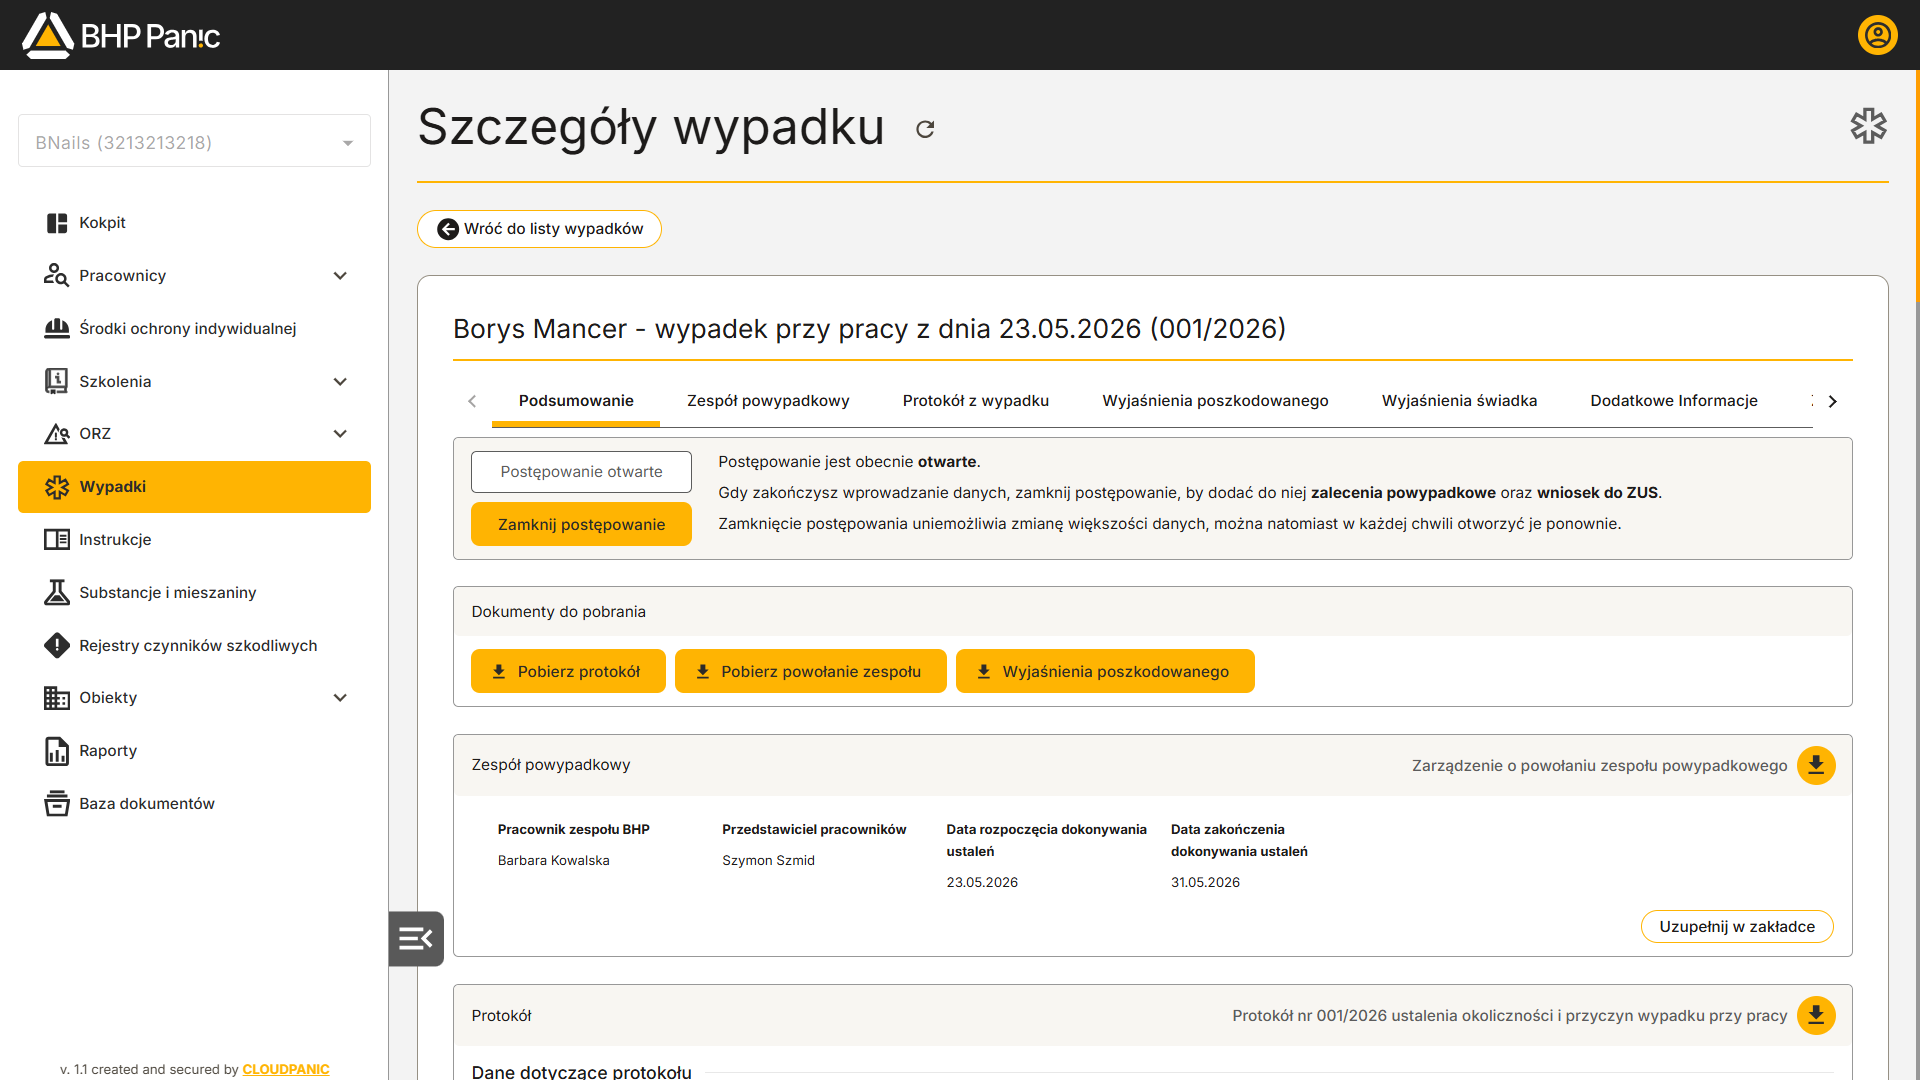This screenshot has width=1920, height=1080.
Task: Click Pobierz protokół button
Action: 568,671
